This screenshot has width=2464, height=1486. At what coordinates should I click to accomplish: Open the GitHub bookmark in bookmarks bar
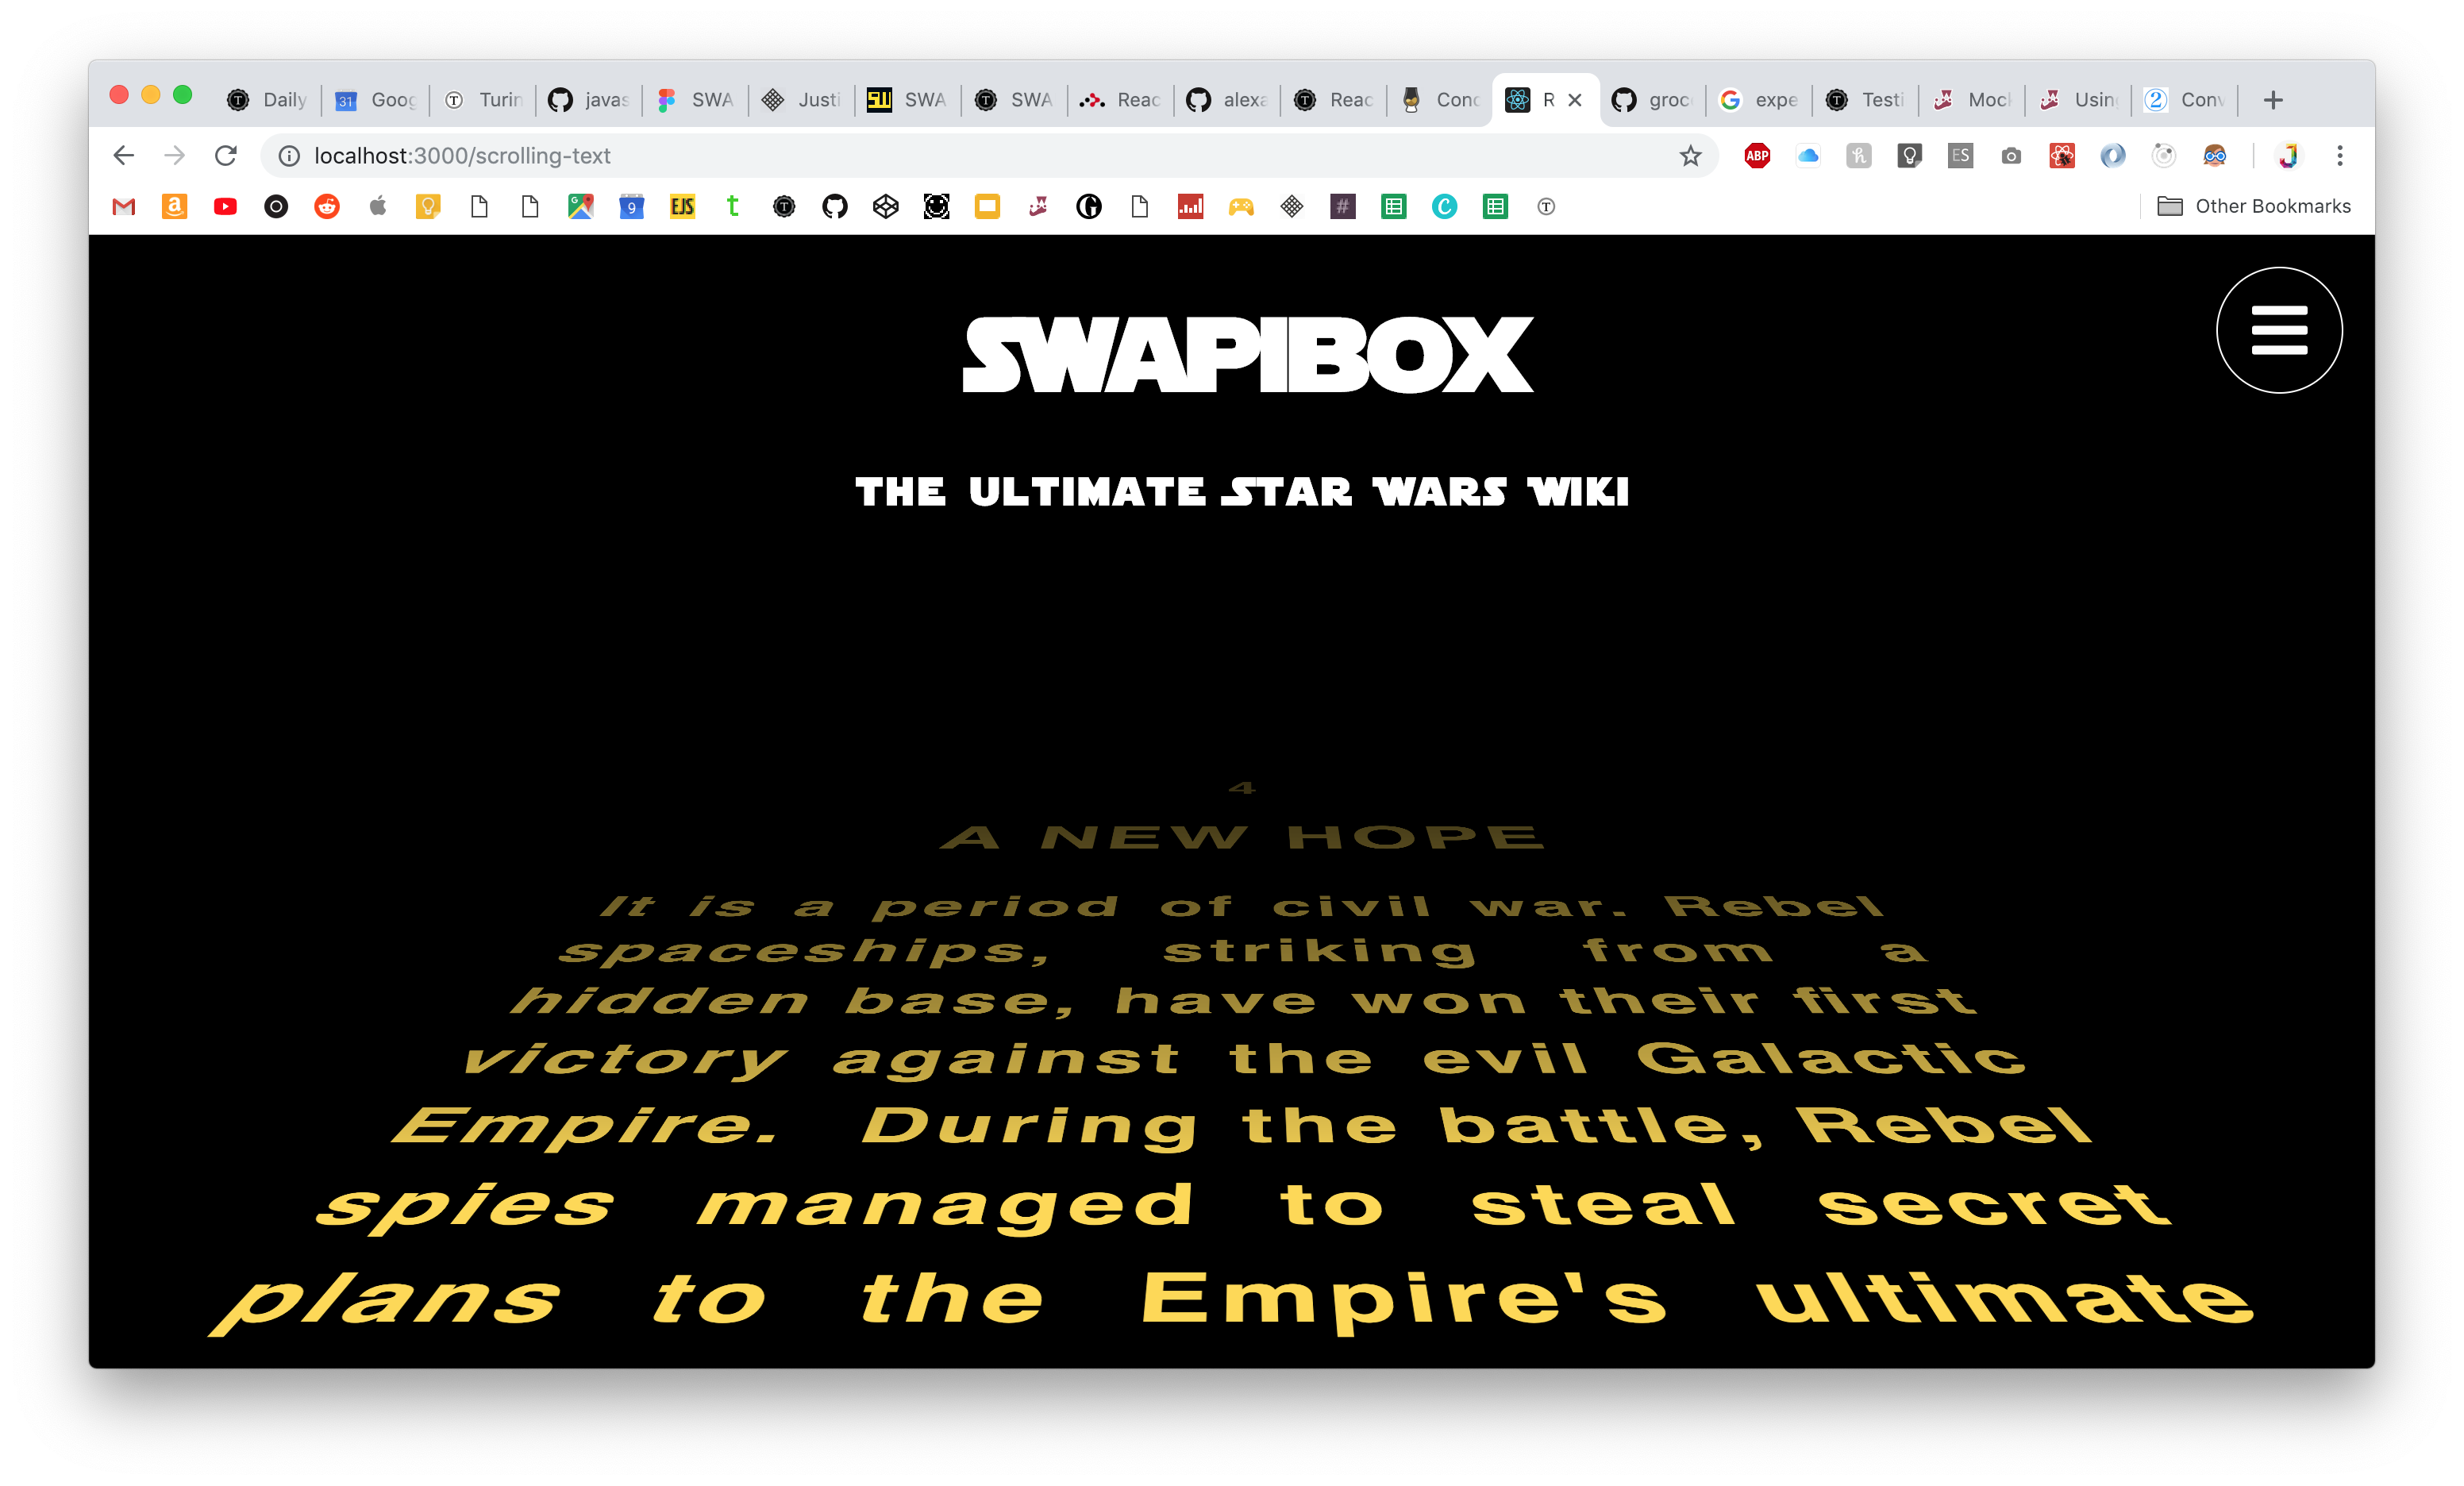click(x=835, y=207)
